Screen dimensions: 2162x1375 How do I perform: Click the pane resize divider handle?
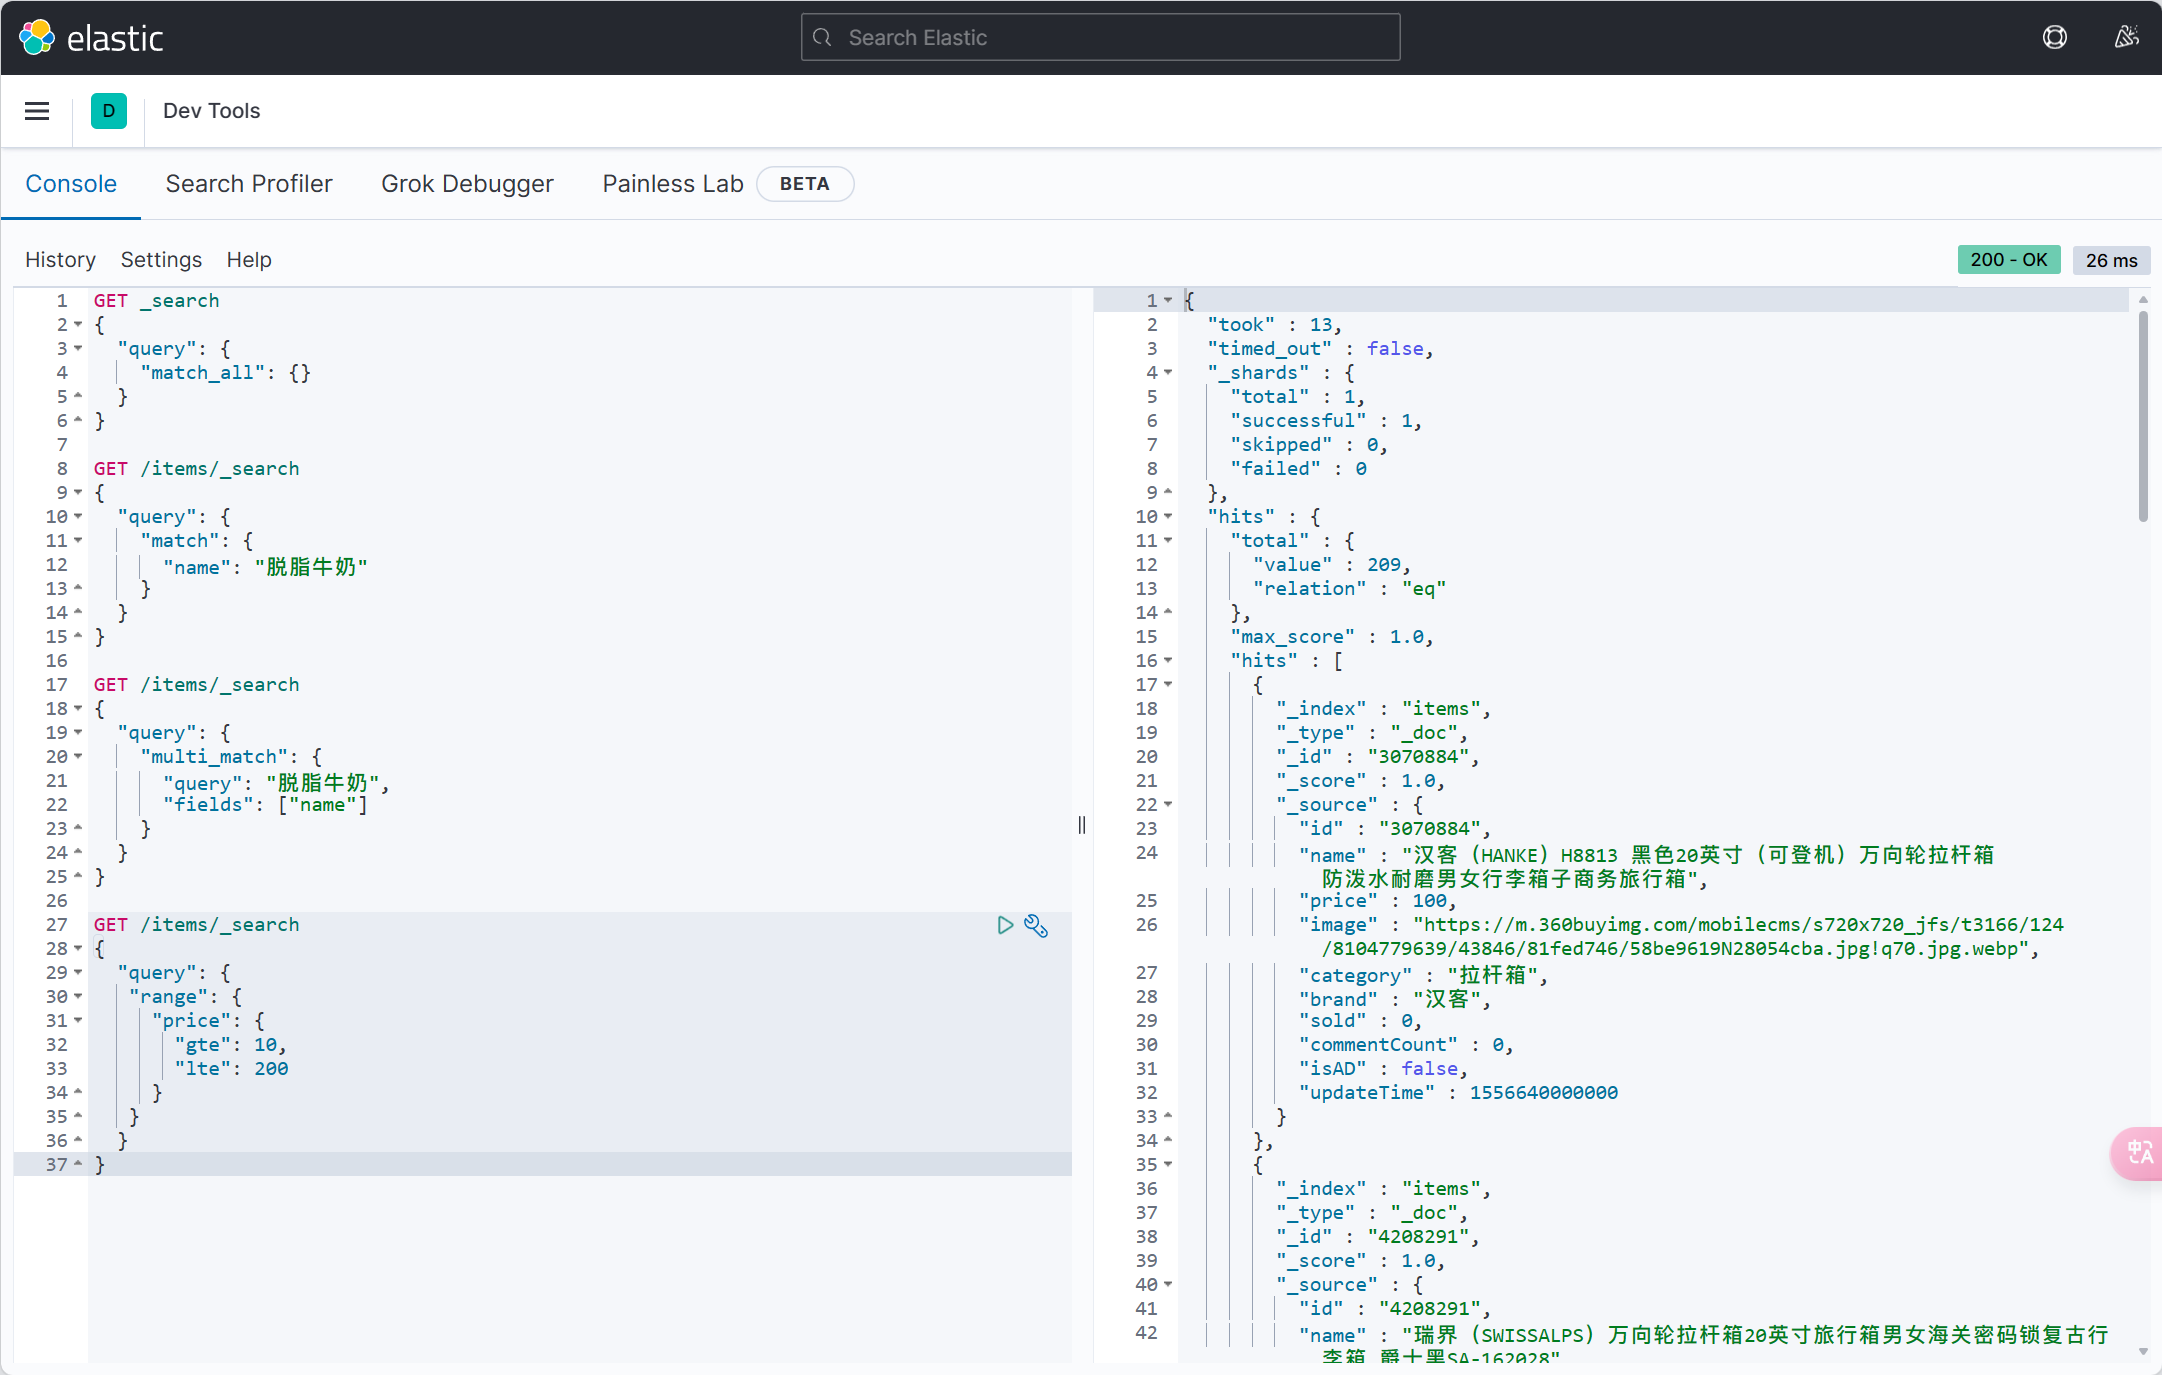(x=1082, y=825)
